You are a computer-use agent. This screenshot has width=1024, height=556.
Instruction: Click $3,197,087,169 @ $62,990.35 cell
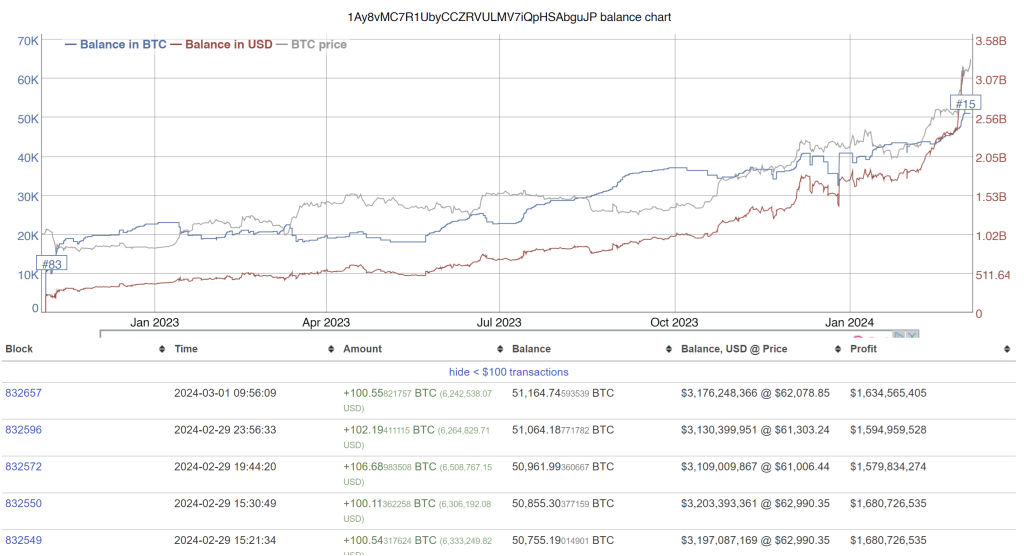(756, 540)
